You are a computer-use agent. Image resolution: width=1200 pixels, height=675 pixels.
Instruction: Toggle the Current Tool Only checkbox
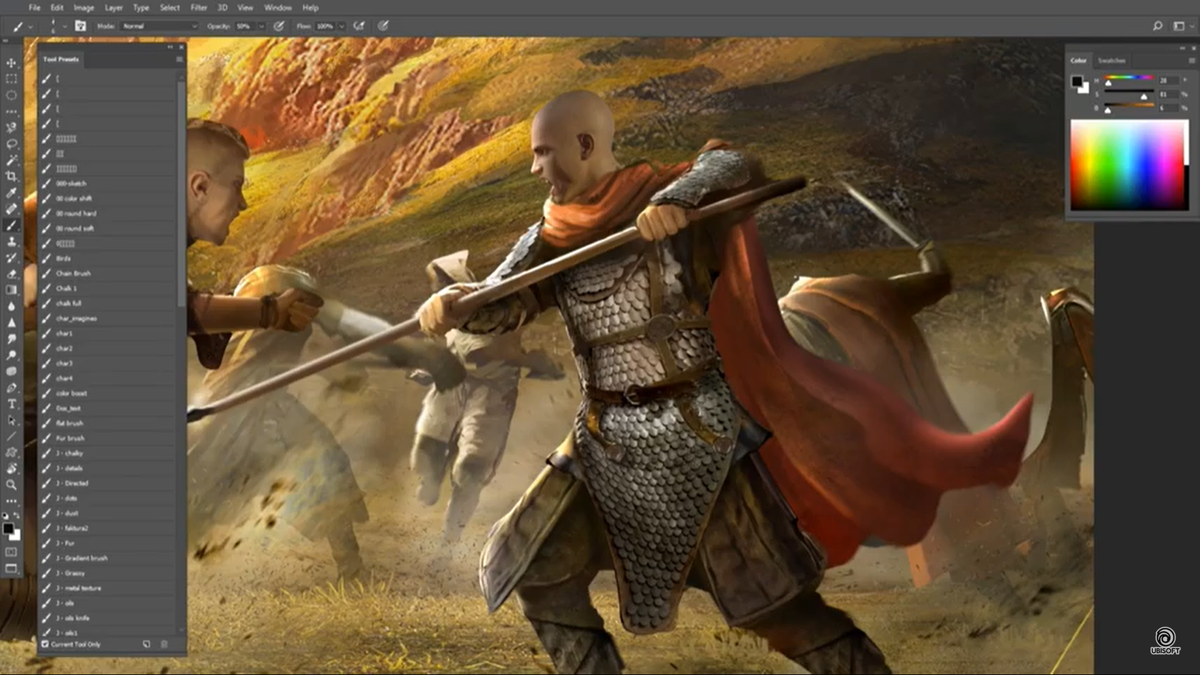coord(46,644)
